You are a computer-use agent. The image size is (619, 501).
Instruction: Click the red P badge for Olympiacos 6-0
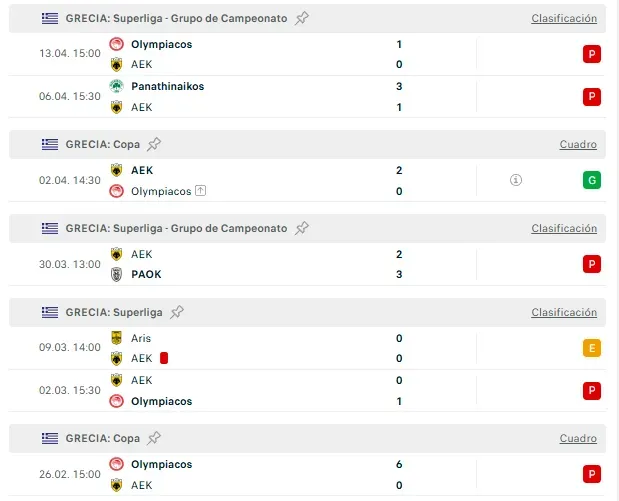pos(592,474)
